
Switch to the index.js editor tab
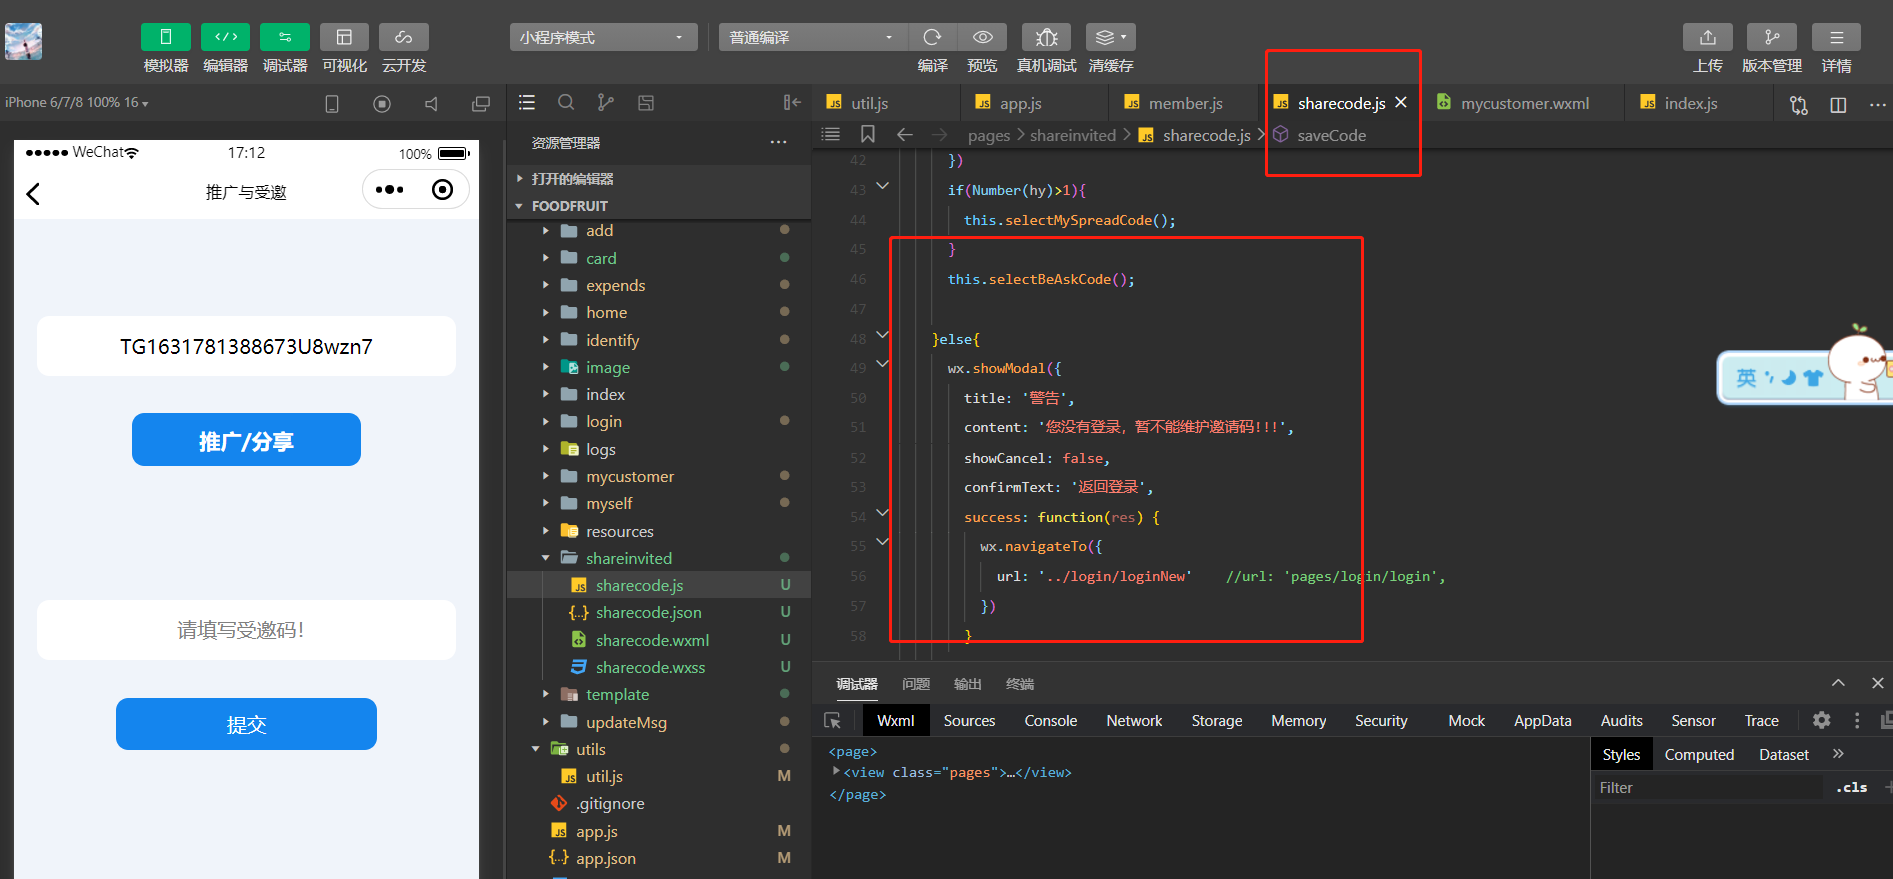tap(1690, 103)
